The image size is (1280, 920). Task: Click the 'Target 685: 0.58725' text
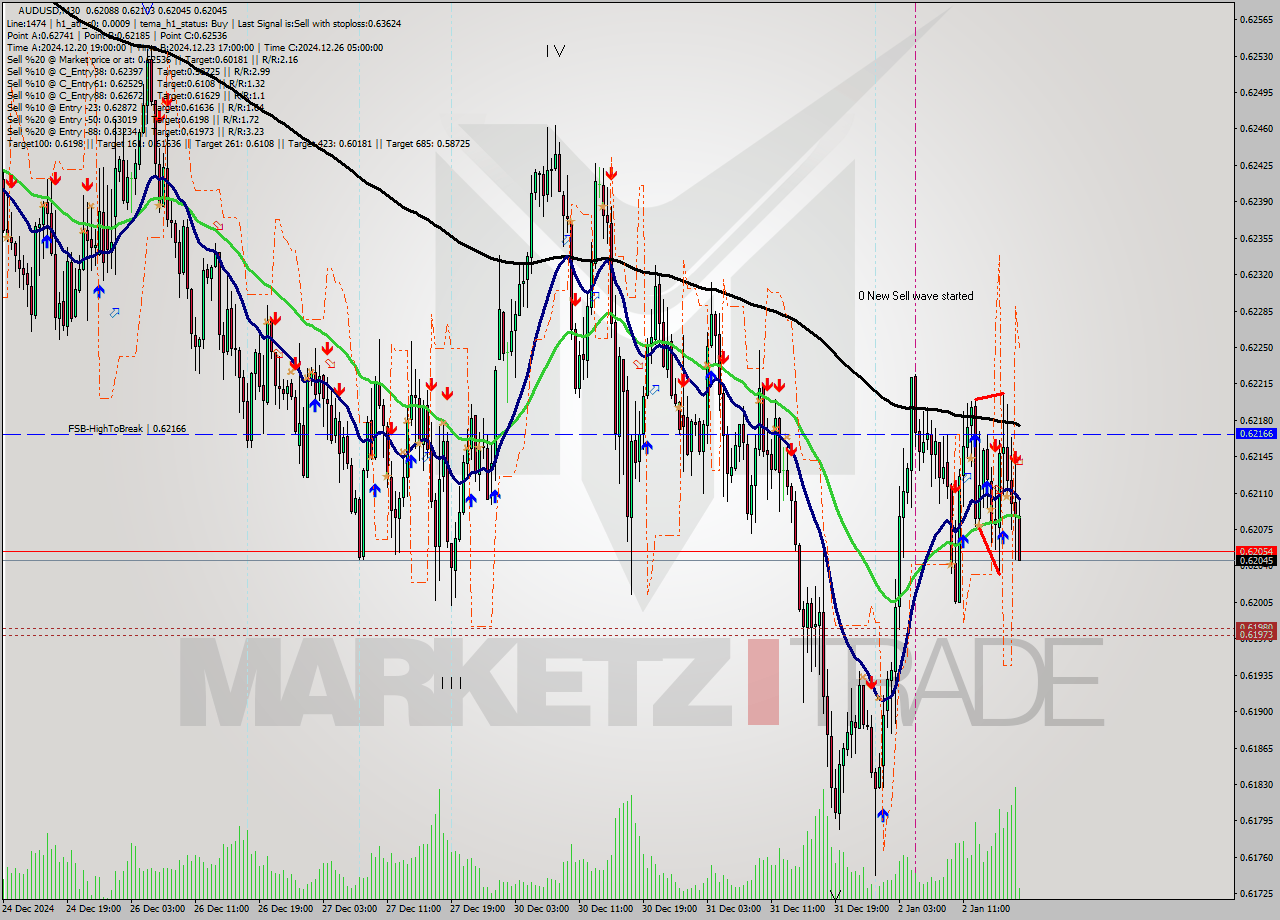coord(428,143)
